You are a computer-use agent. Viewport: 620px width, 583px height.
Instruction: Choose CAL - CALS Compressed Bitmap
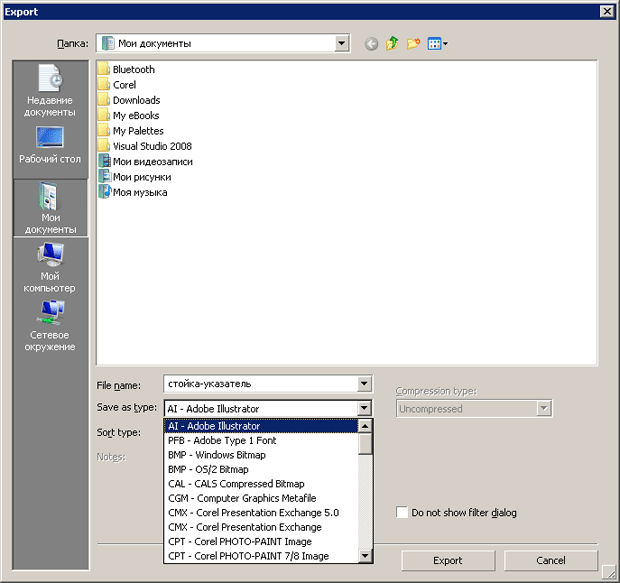[x=261, y=484]
